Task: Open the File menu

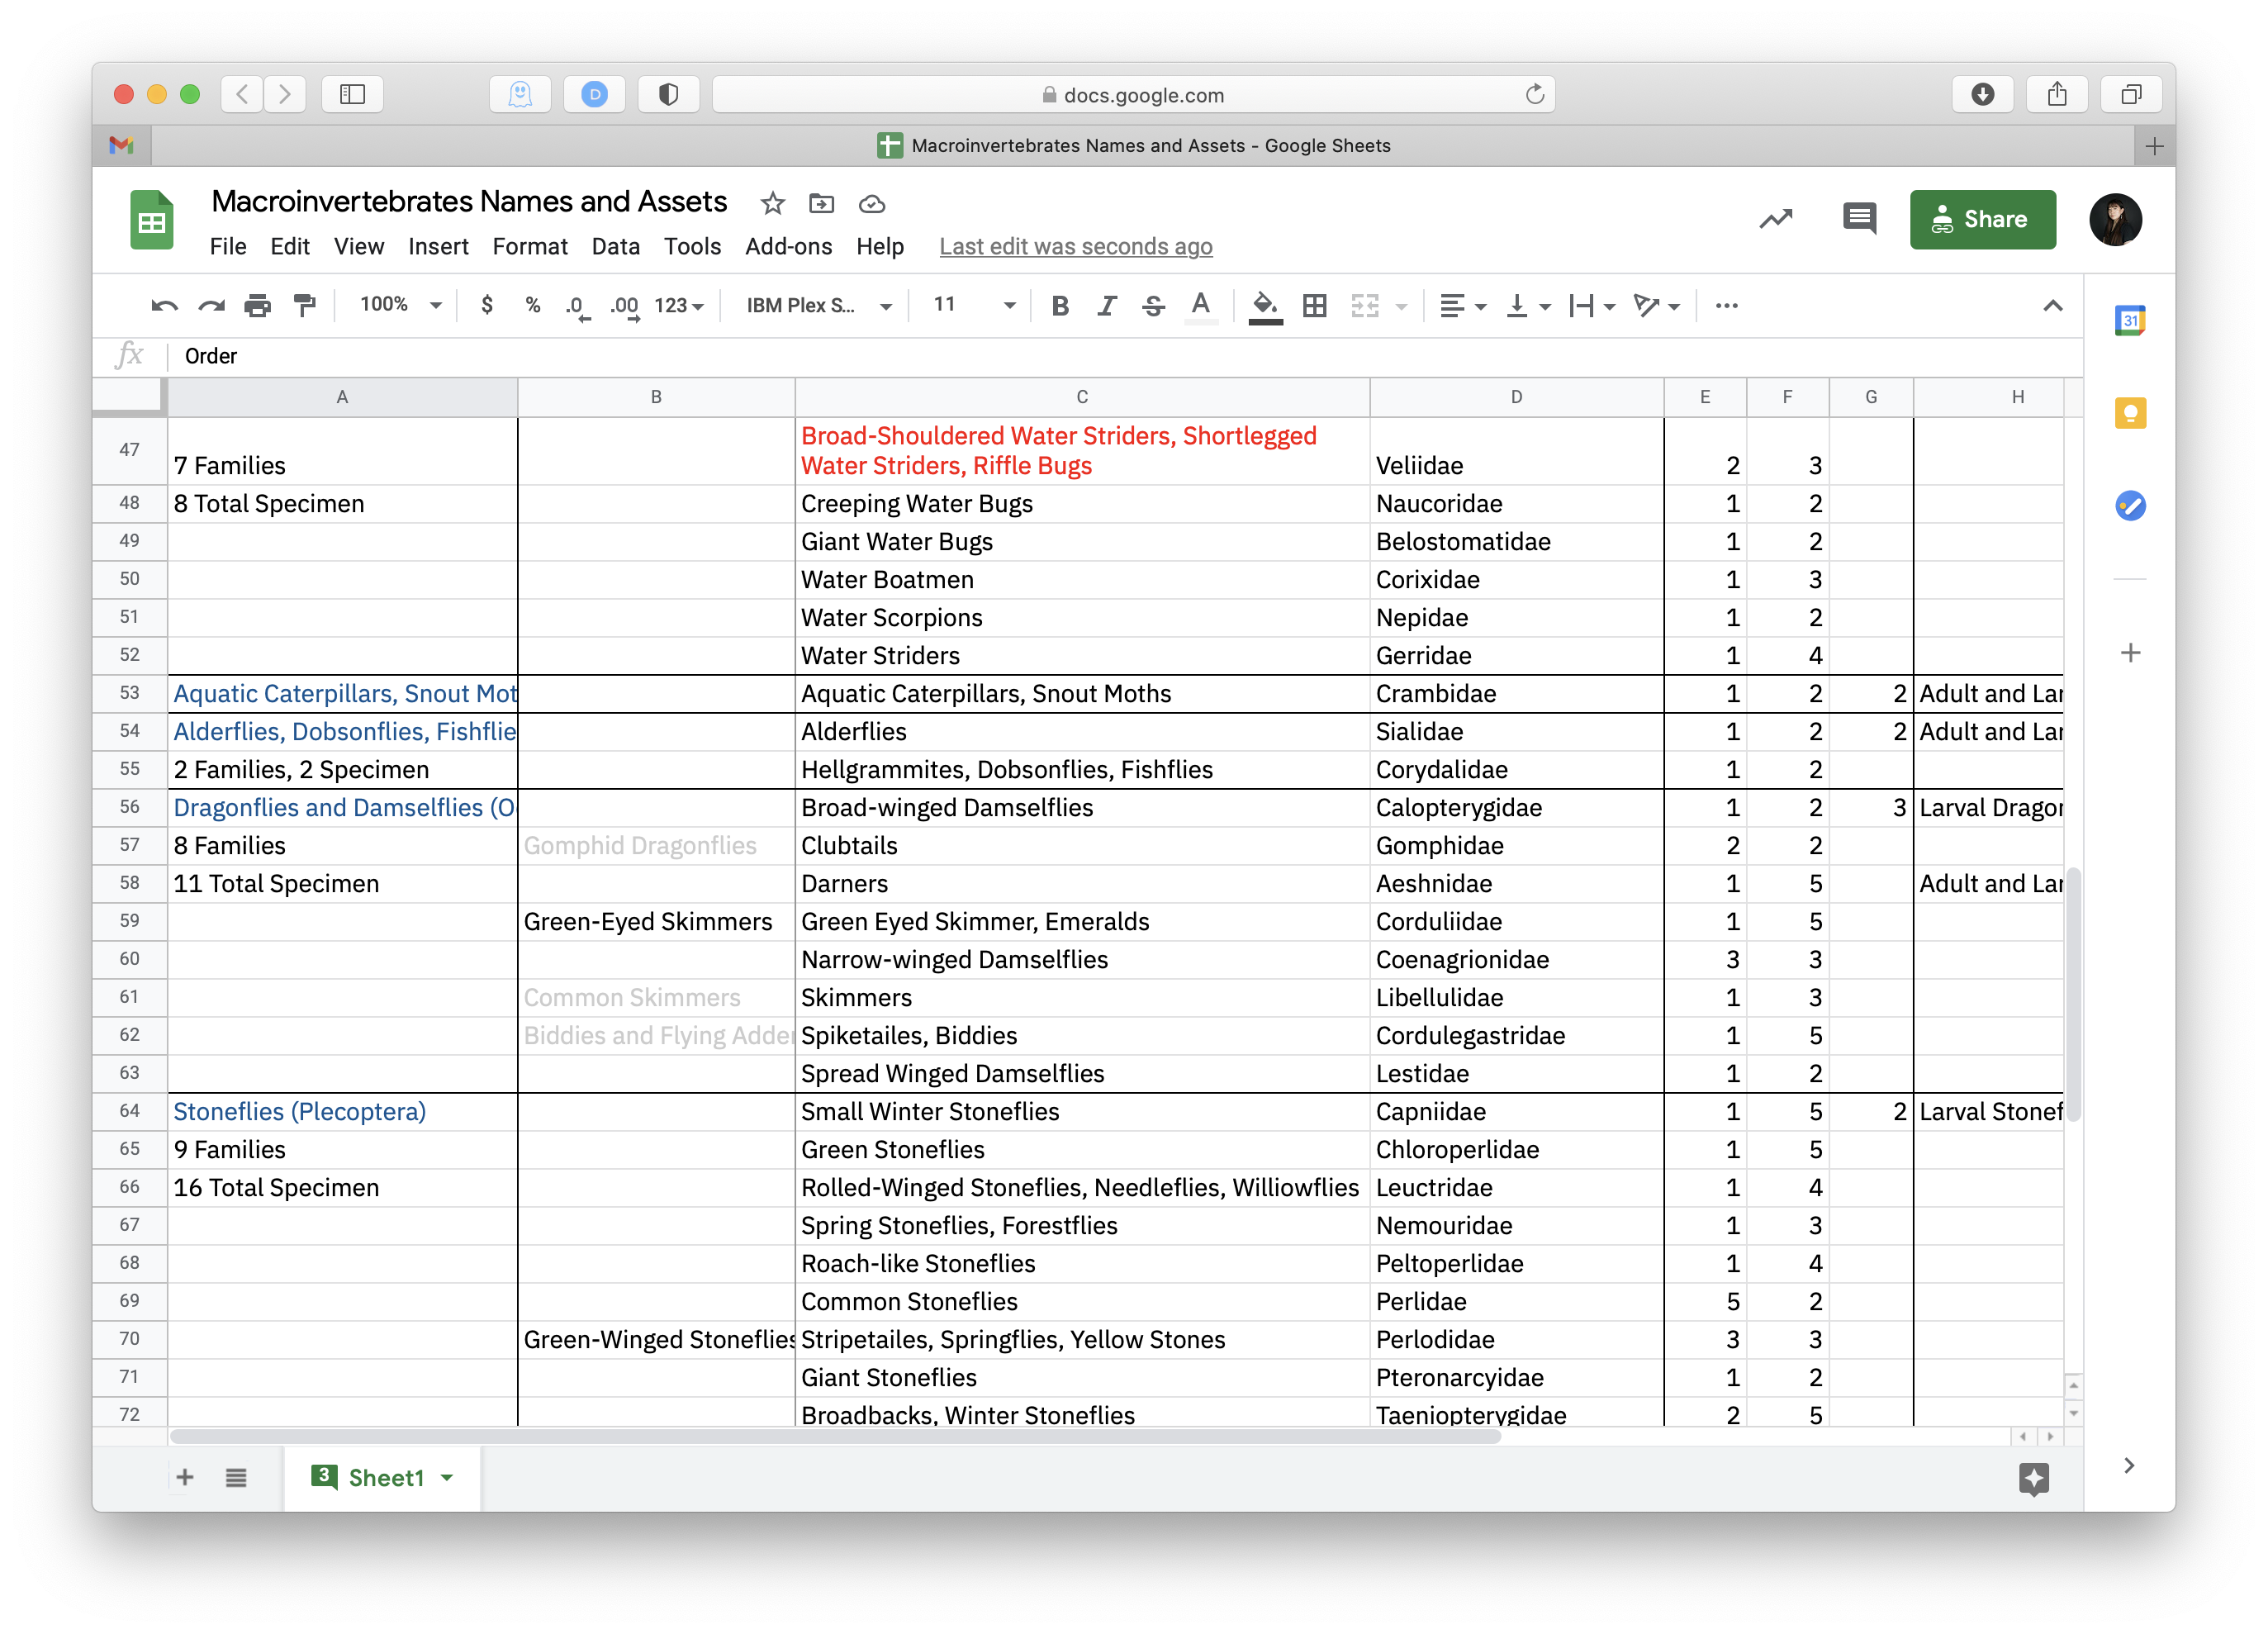Action: pyautogui.click(x=228, y=247)
